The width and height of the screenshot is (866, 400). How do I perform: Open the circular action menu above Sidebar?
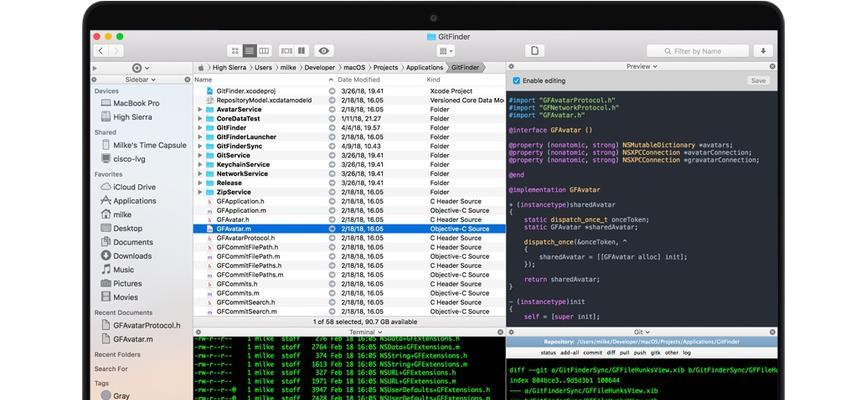pyautogui.click(x=140, y=68)
